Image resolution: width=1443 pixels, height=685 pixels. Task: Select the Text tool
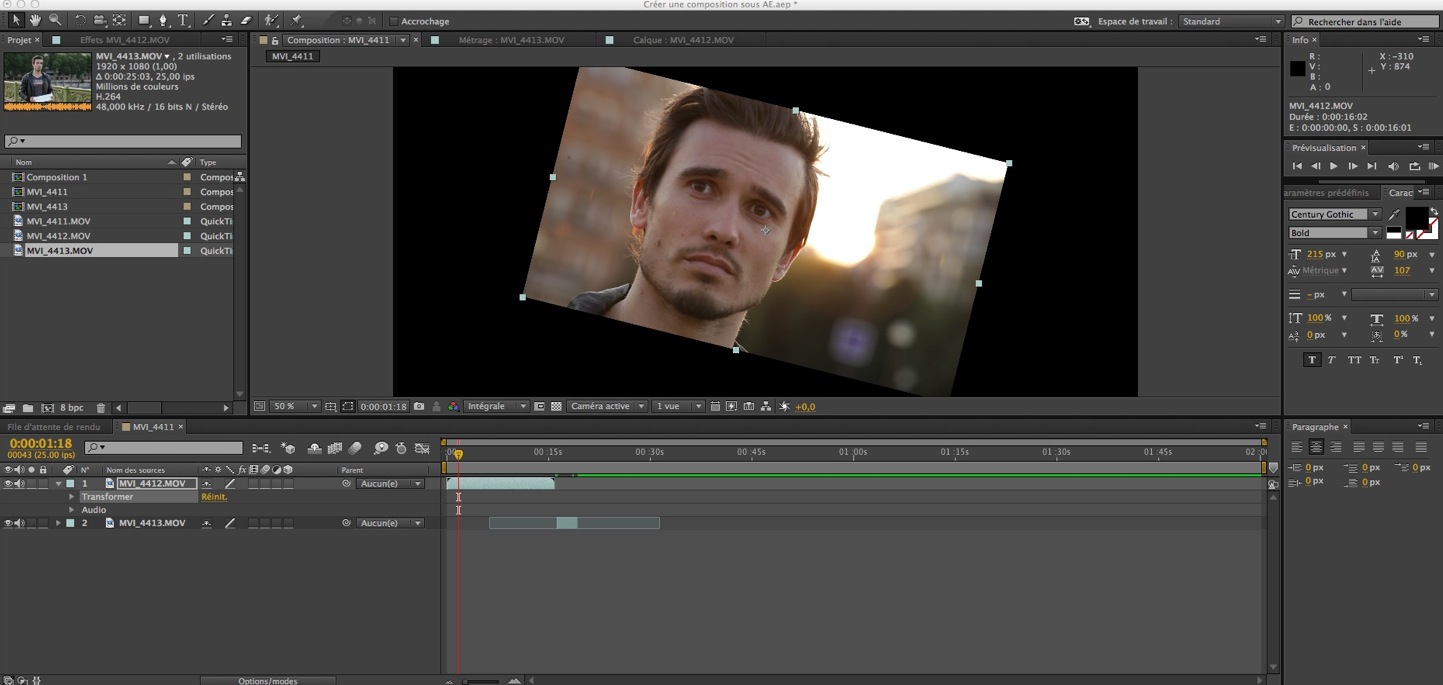click(x=183, y=20)
